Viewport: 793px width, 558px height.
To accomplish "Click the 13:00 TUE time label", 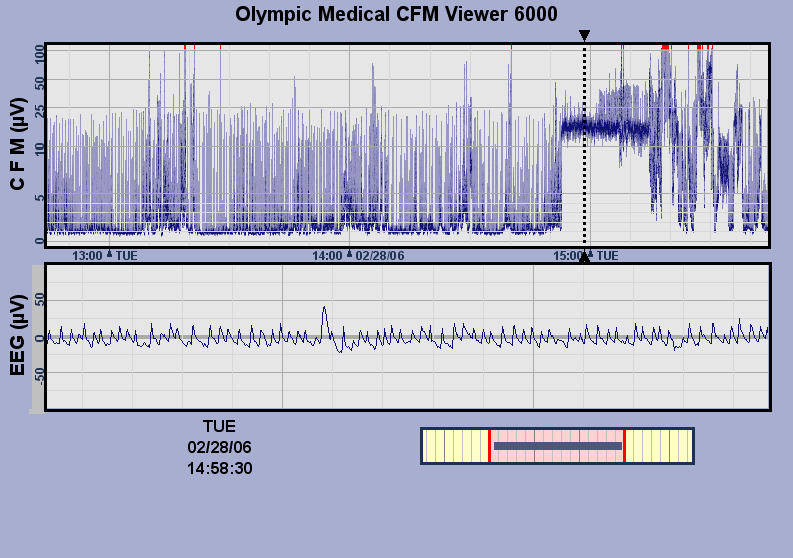I will [x=105, y=255].
